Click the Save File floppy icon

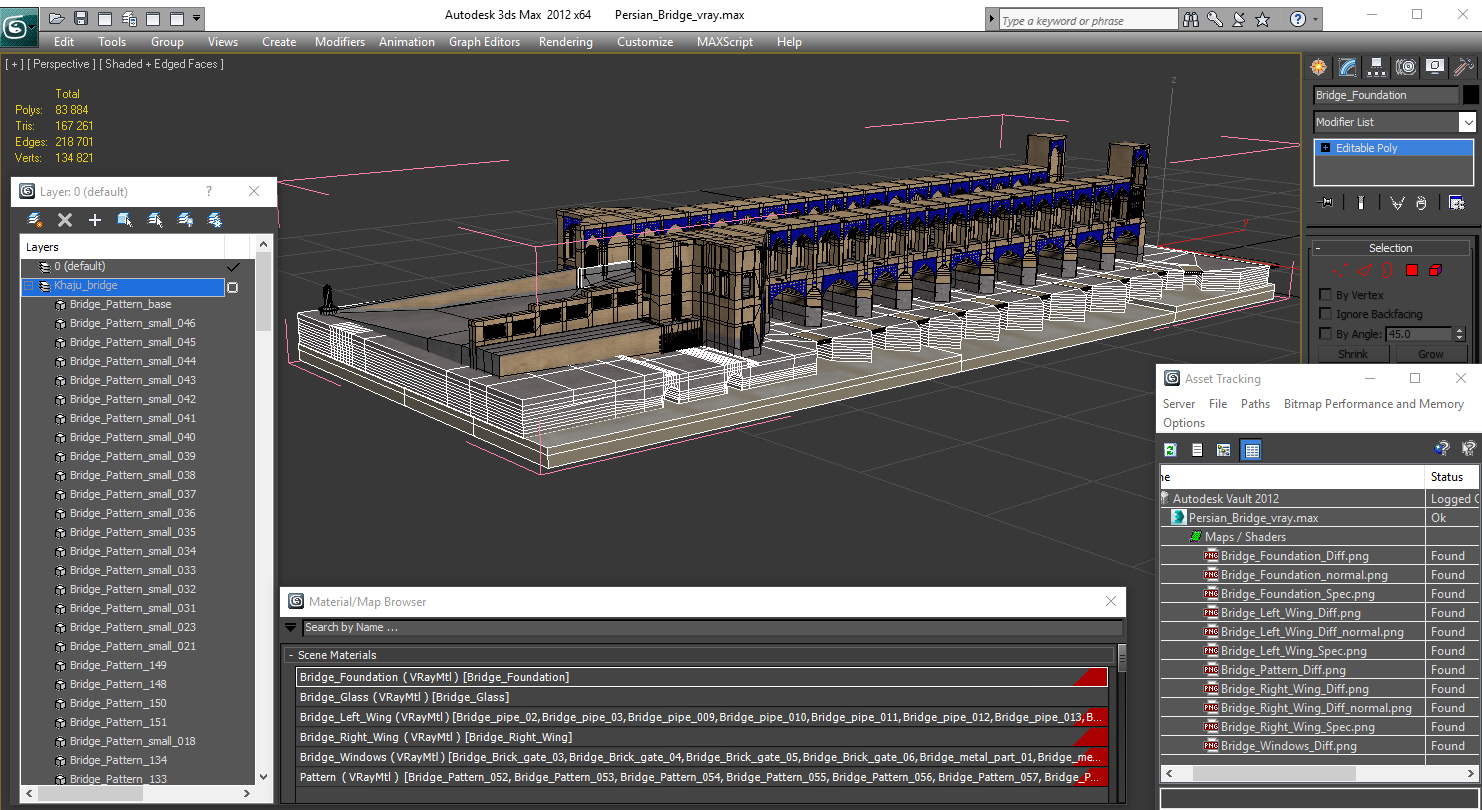(x=81, y=18)
